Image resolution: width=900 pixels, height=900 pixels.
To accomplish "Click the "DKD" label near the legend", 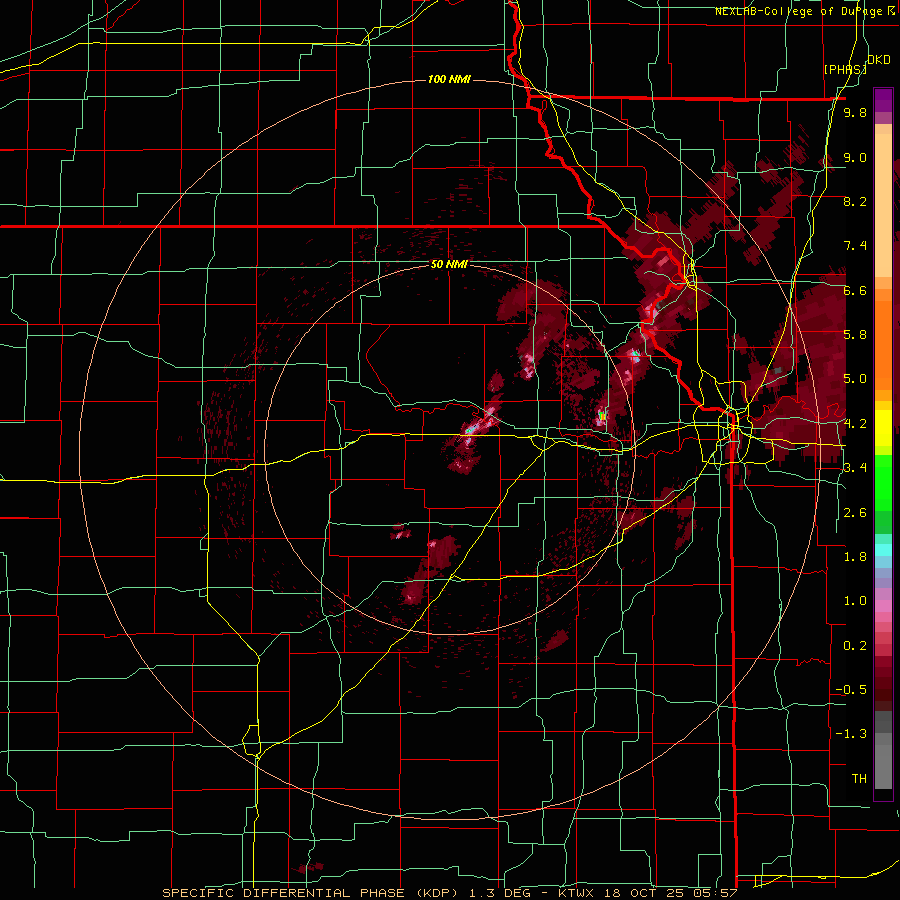I will (879, 60).
